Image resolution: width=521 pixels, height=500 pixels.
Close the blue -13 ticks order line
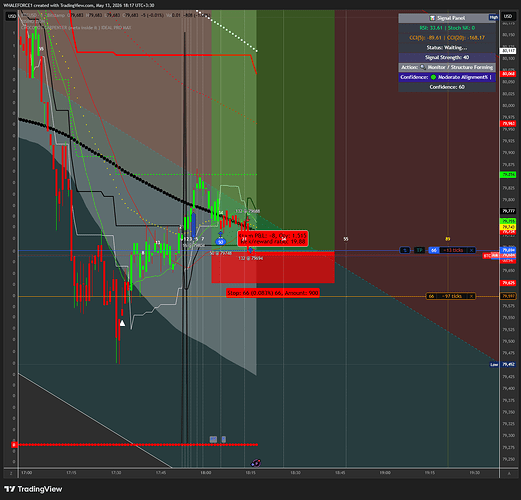click(x=471, y=250)
